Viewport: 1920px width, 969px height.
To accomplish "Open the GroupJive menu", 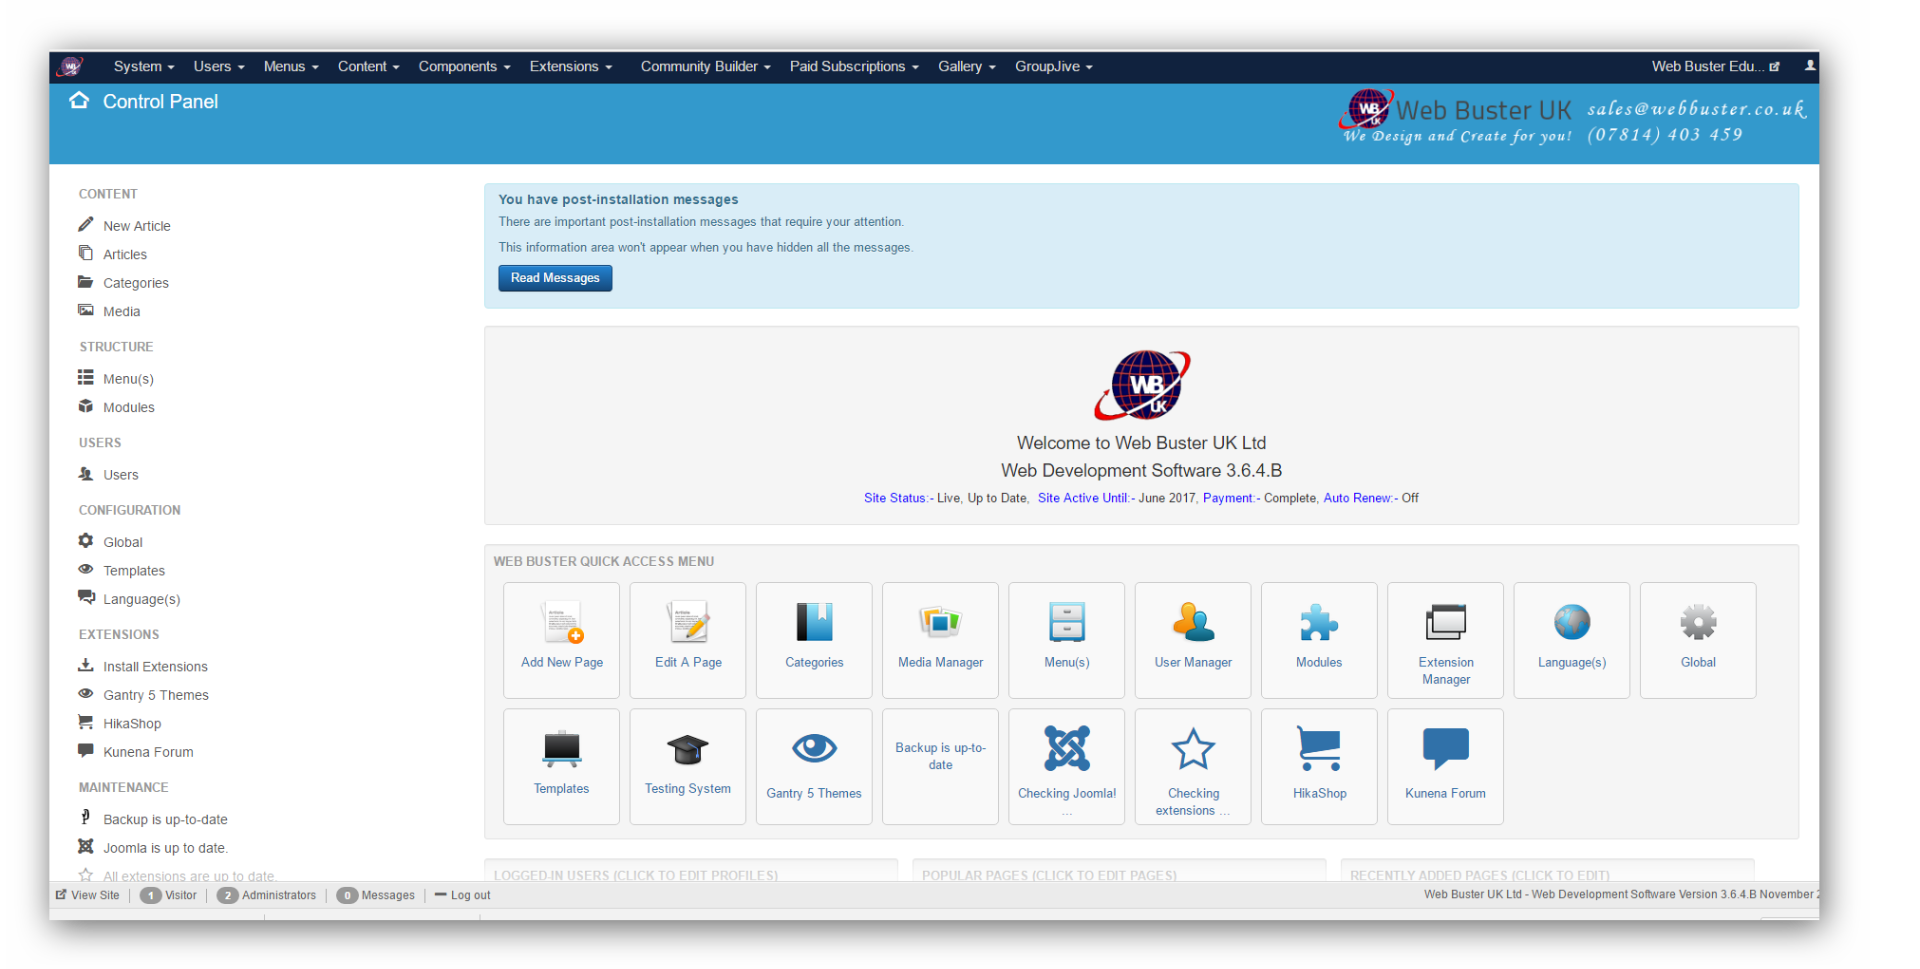I will click(x=1053, y=66).
